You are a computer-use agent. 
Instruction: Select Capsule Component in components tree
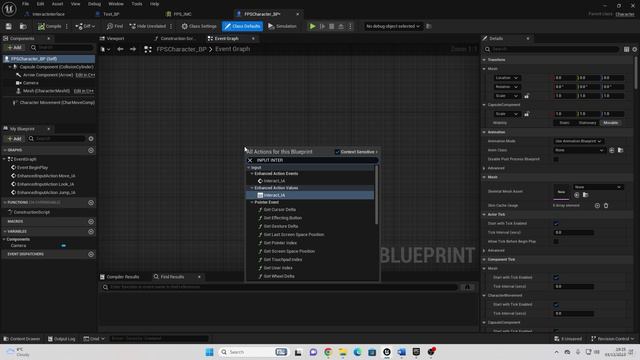(56, 67)
